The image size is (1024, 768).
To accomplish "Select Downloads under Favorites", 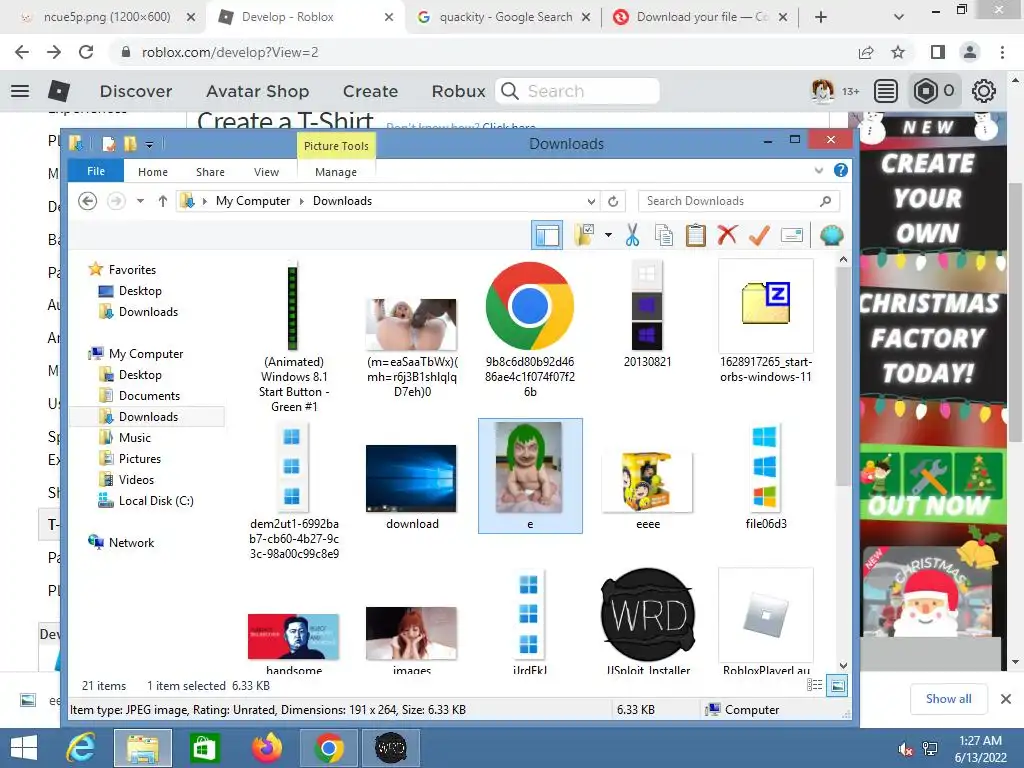I will tap(148, 312).
